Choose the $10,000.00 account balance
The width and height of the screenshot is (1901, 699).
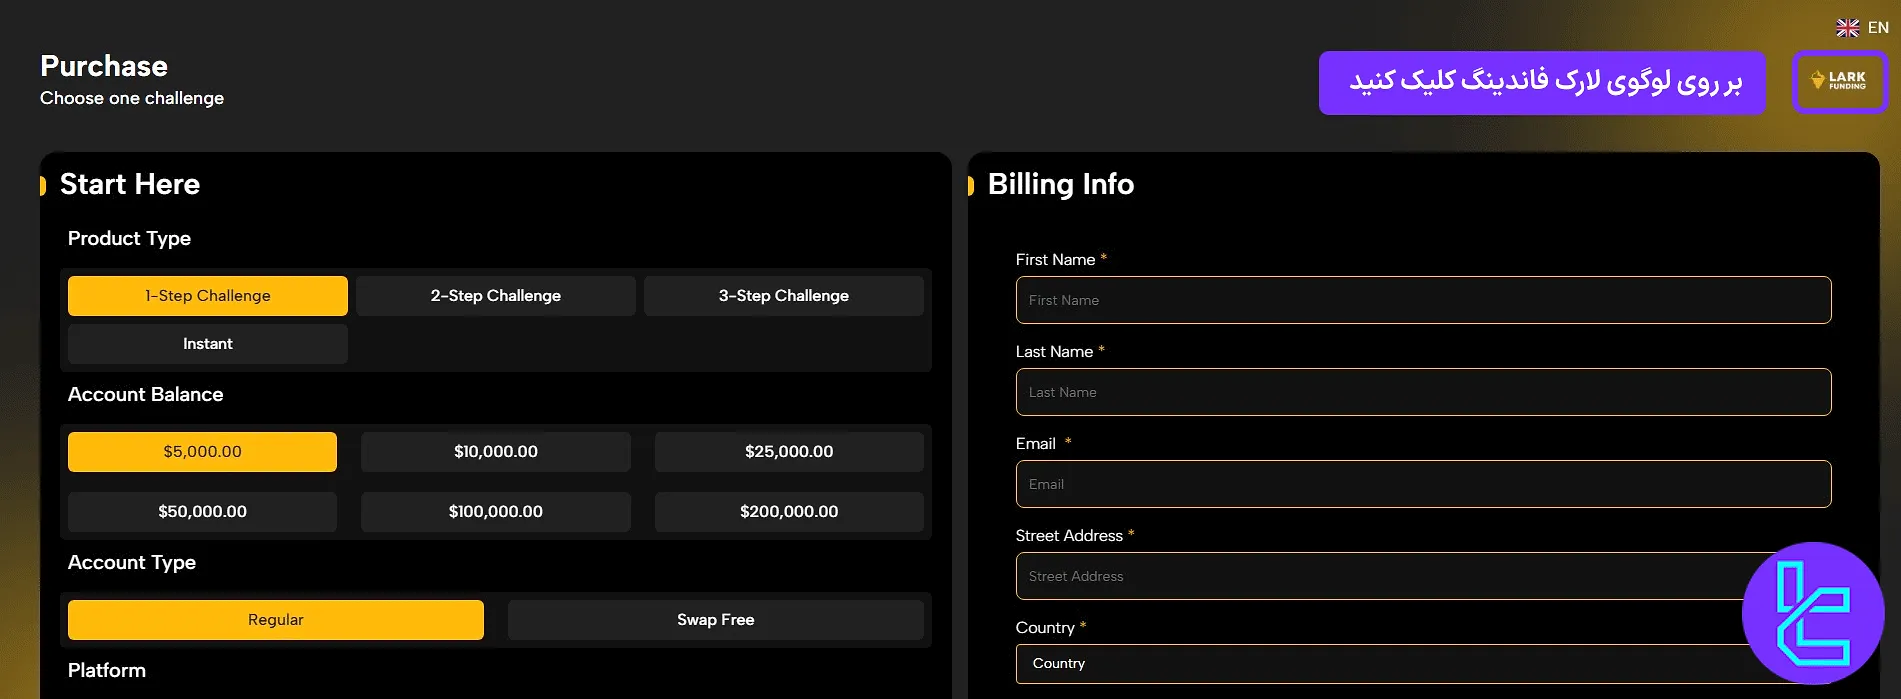point(495,452)
